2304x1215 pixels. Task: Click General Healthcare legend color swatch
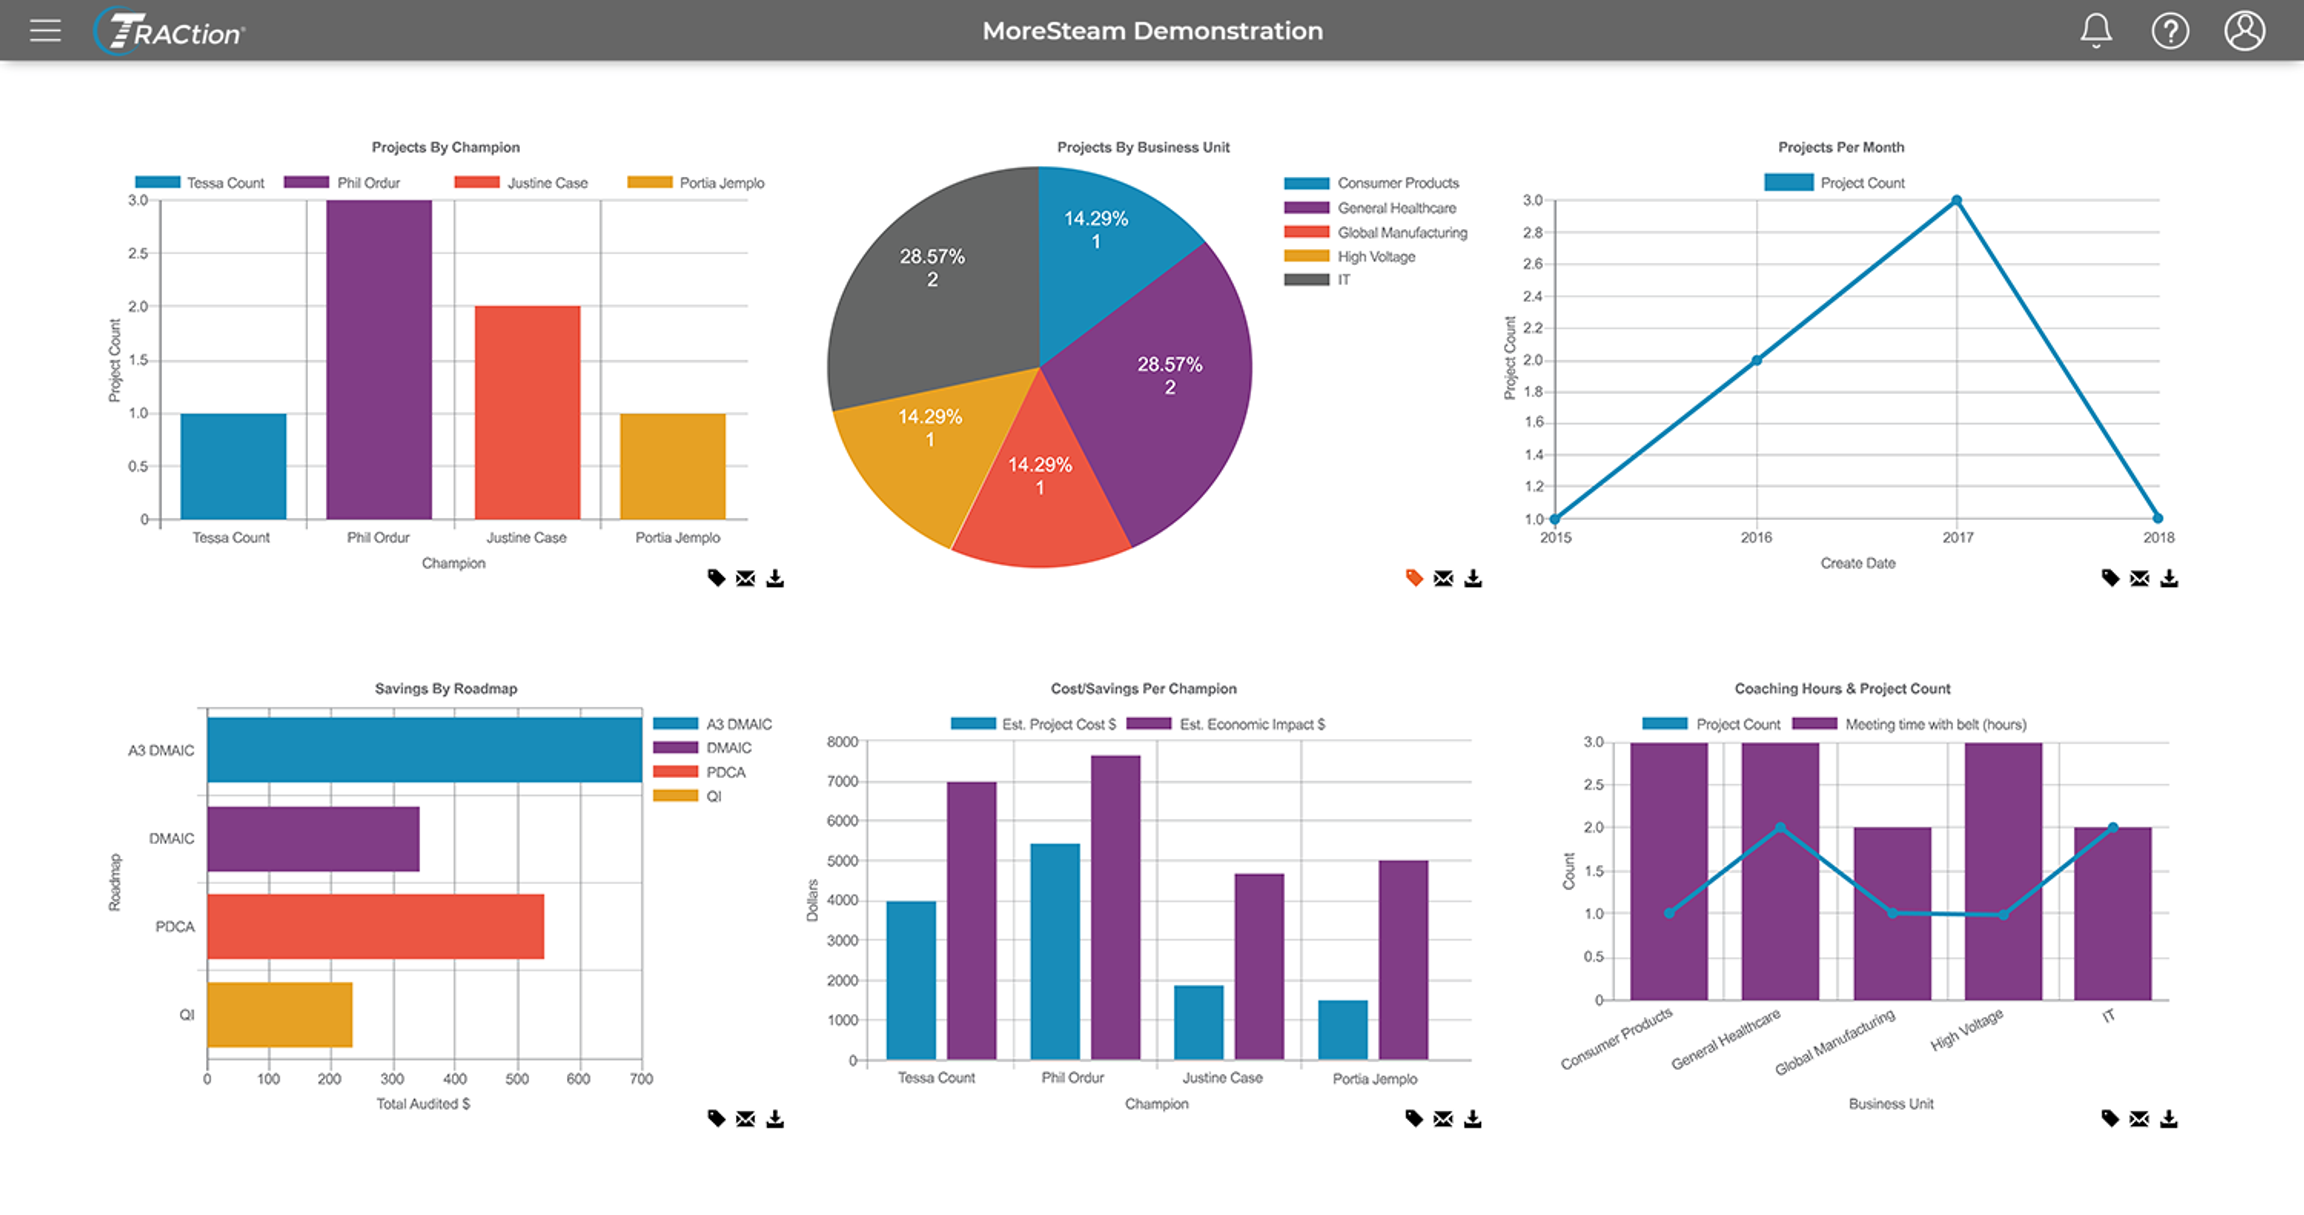click(1306, 208)
